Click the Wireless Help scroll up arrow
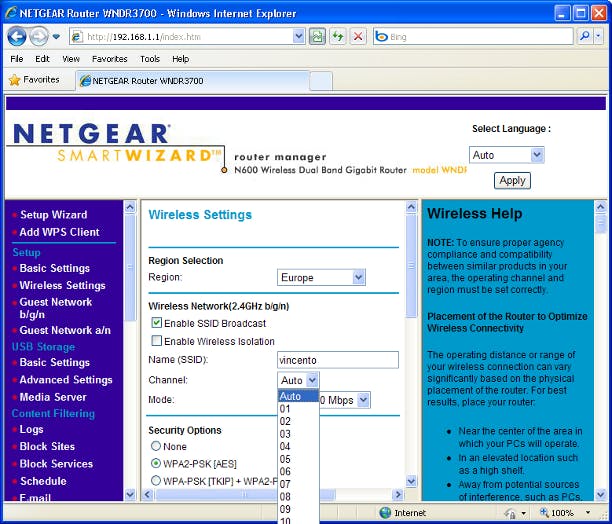Screen dimensions: 612x524 tap(601, 207)
